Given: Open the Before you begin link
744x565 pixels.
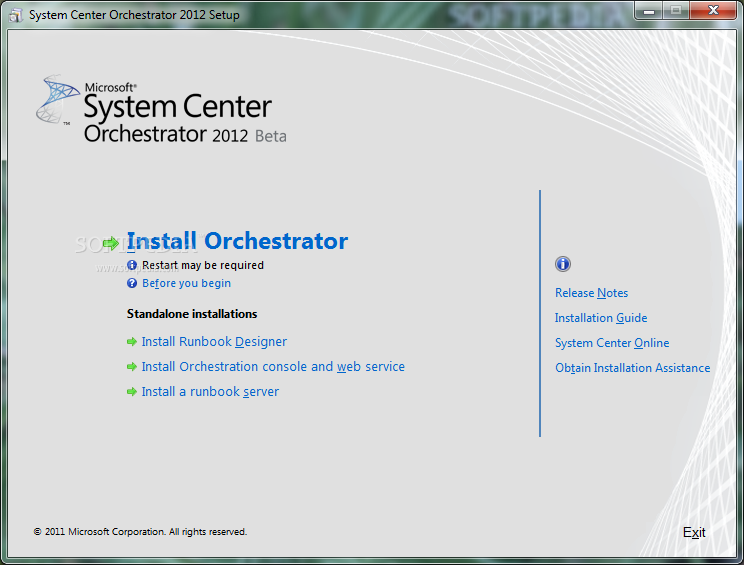Looking at the screenshot, I should pos(186,283).
